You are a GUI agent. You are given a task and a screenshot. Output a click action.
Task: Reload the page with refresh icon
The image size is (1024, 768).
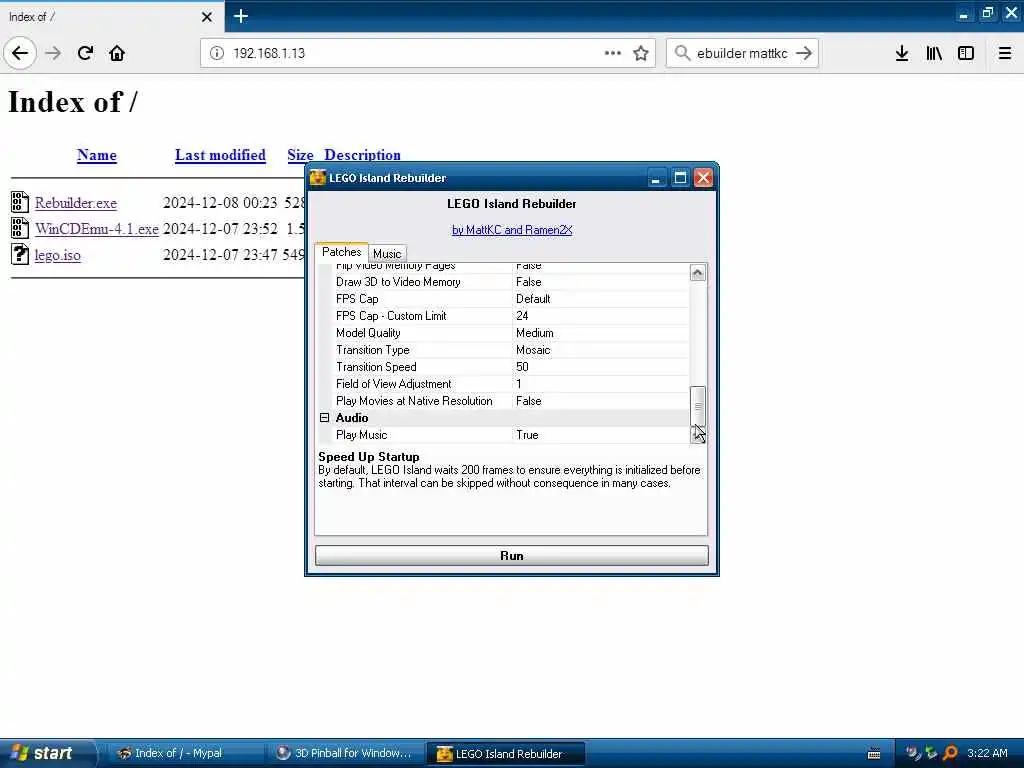(x=85, y=53)
